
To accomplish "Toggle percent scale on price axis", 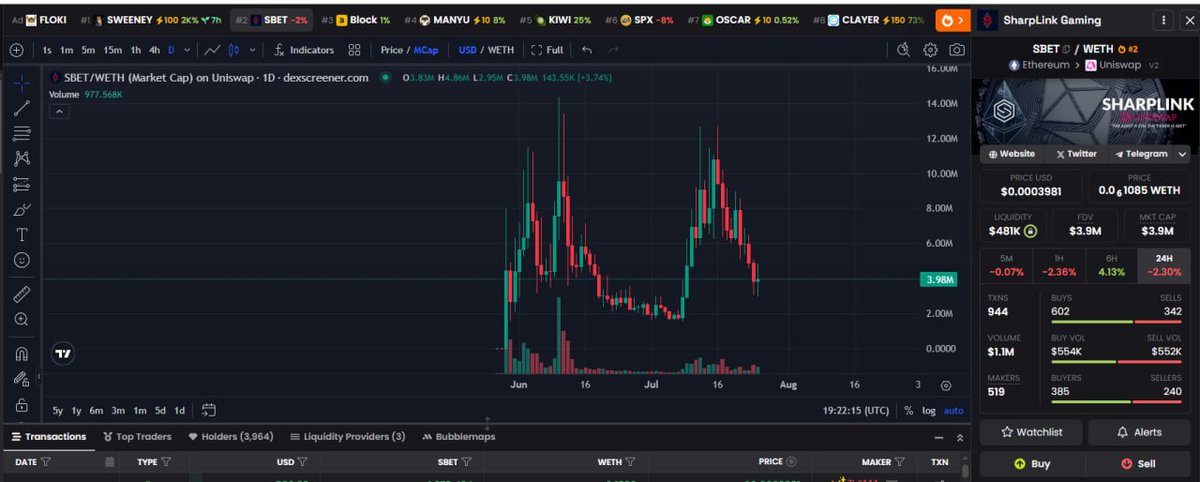I will coord(908,410).
